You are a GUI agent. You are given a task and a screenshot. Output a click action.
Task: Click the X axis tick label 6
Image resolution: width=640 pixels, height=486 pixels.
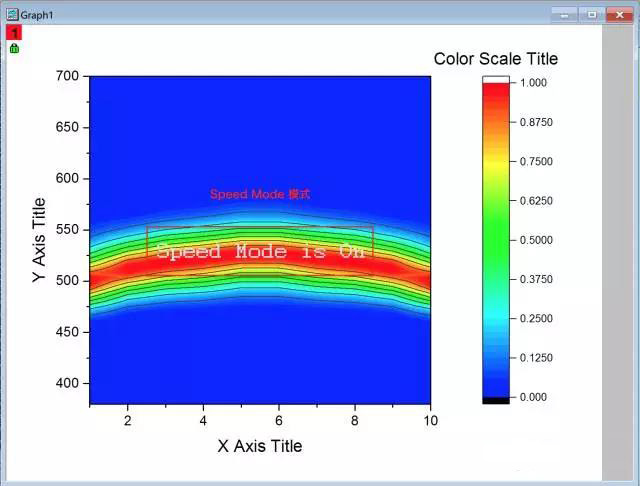[279, 421]
